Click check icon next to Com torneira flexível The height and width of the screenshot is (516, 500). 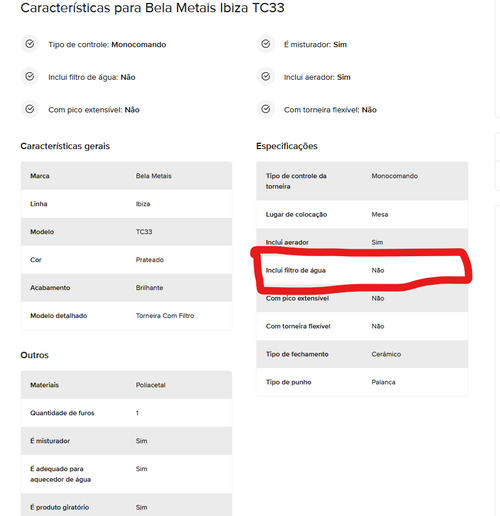265,109
